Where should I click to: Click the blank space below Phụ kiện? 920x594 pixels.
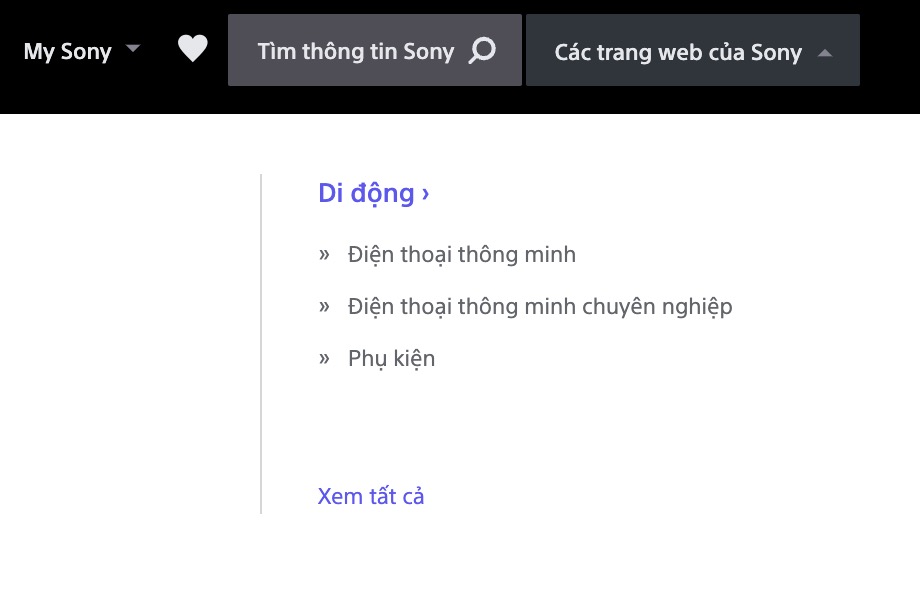[x=450, y=425]
